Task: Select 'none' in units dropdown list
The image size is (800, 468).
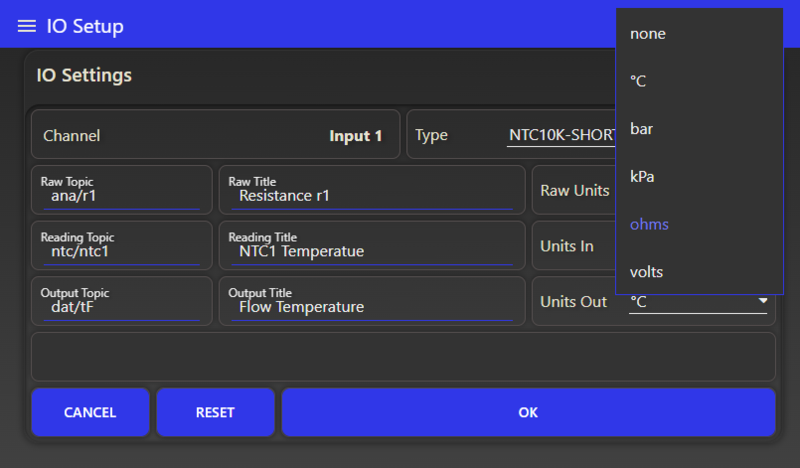Action: click(x=699, y=34)
